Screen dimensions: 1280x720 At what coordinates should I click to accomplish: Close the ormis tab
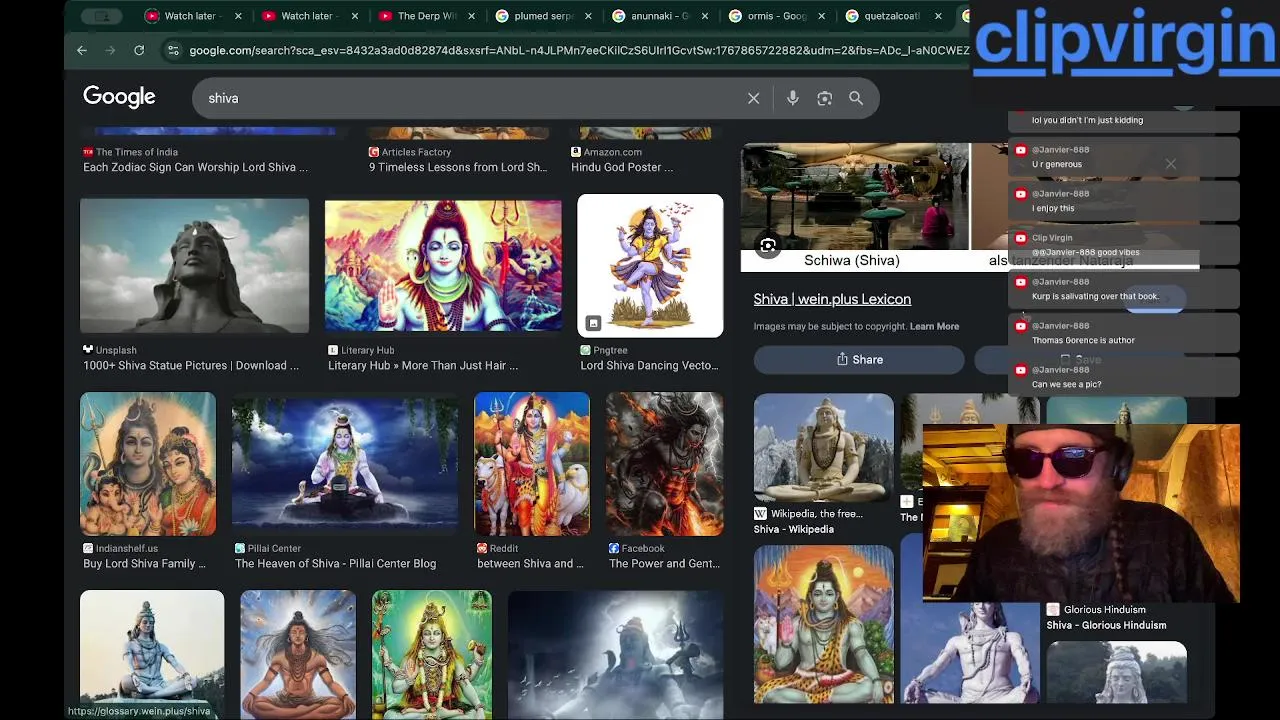(x=822, y=16)
